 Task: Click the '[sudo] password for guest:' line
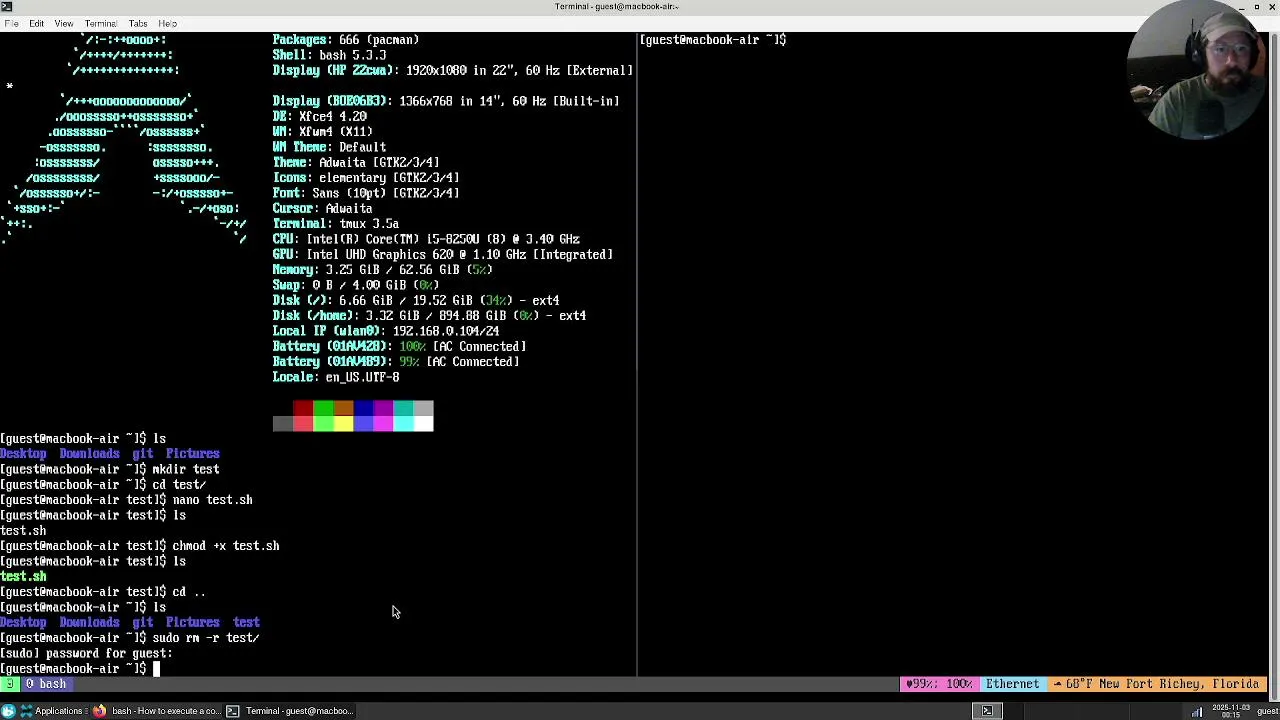86,653
